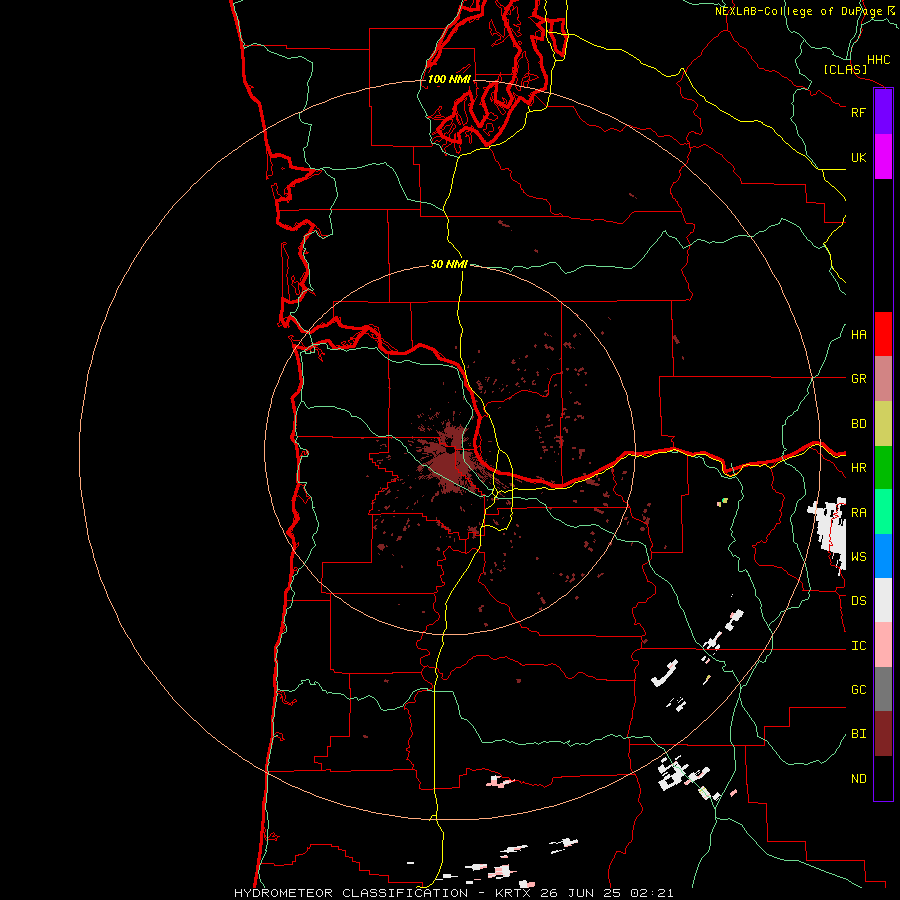Click the IC legend label
This screenshot has height=900, width=900.
[858, 646]
